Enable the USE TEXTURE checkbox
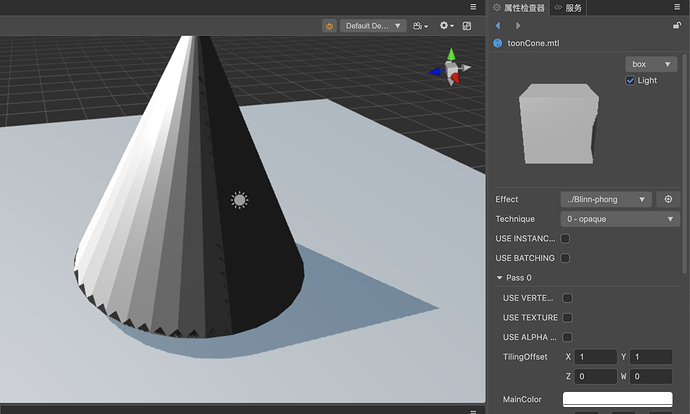The height and width of the screenshot is (414, 690). click(568, 318)
